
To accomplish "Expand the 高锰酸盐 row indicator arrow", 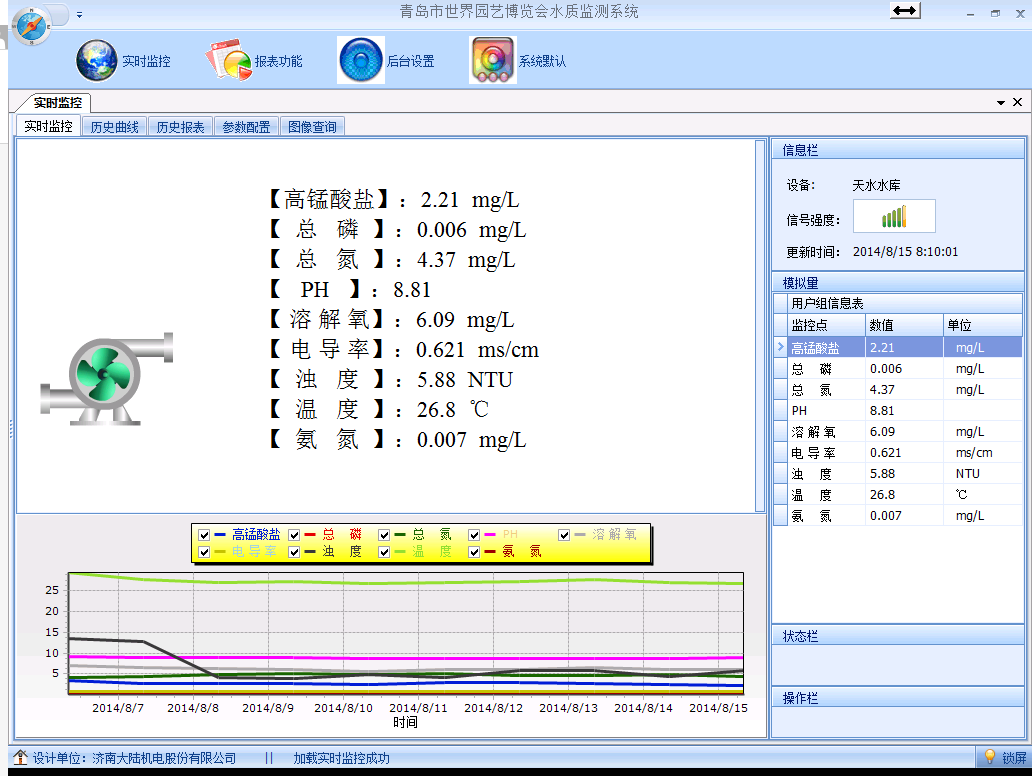I will 780,347.
